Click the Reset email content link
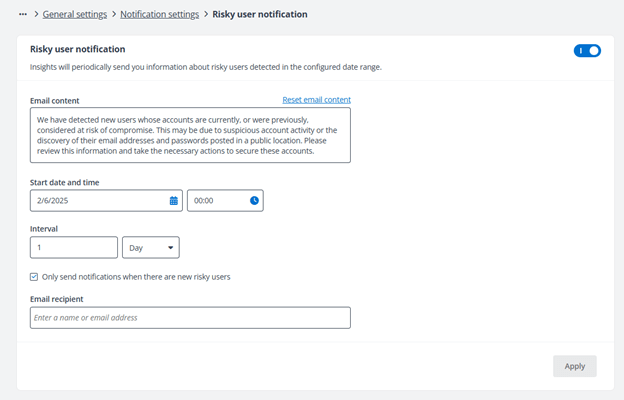 click(316, 100)
